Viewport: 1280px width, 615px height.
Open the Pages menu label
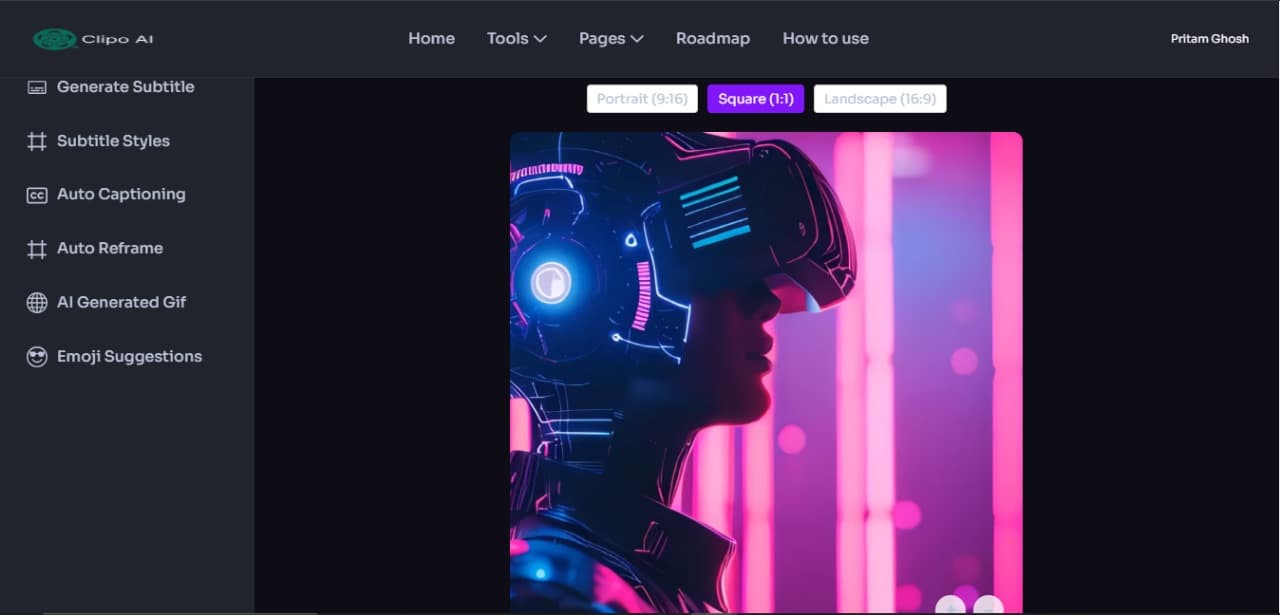[602, 38]
